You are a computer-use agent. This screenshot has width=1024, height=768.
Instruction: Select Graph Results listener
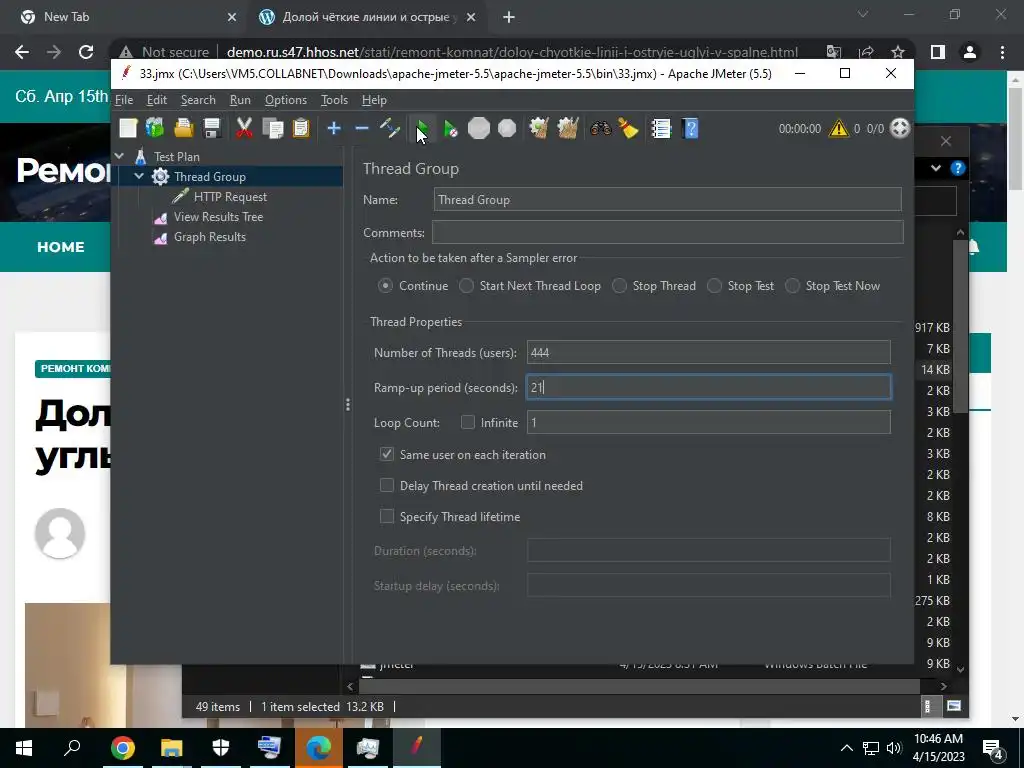[210, 237]
